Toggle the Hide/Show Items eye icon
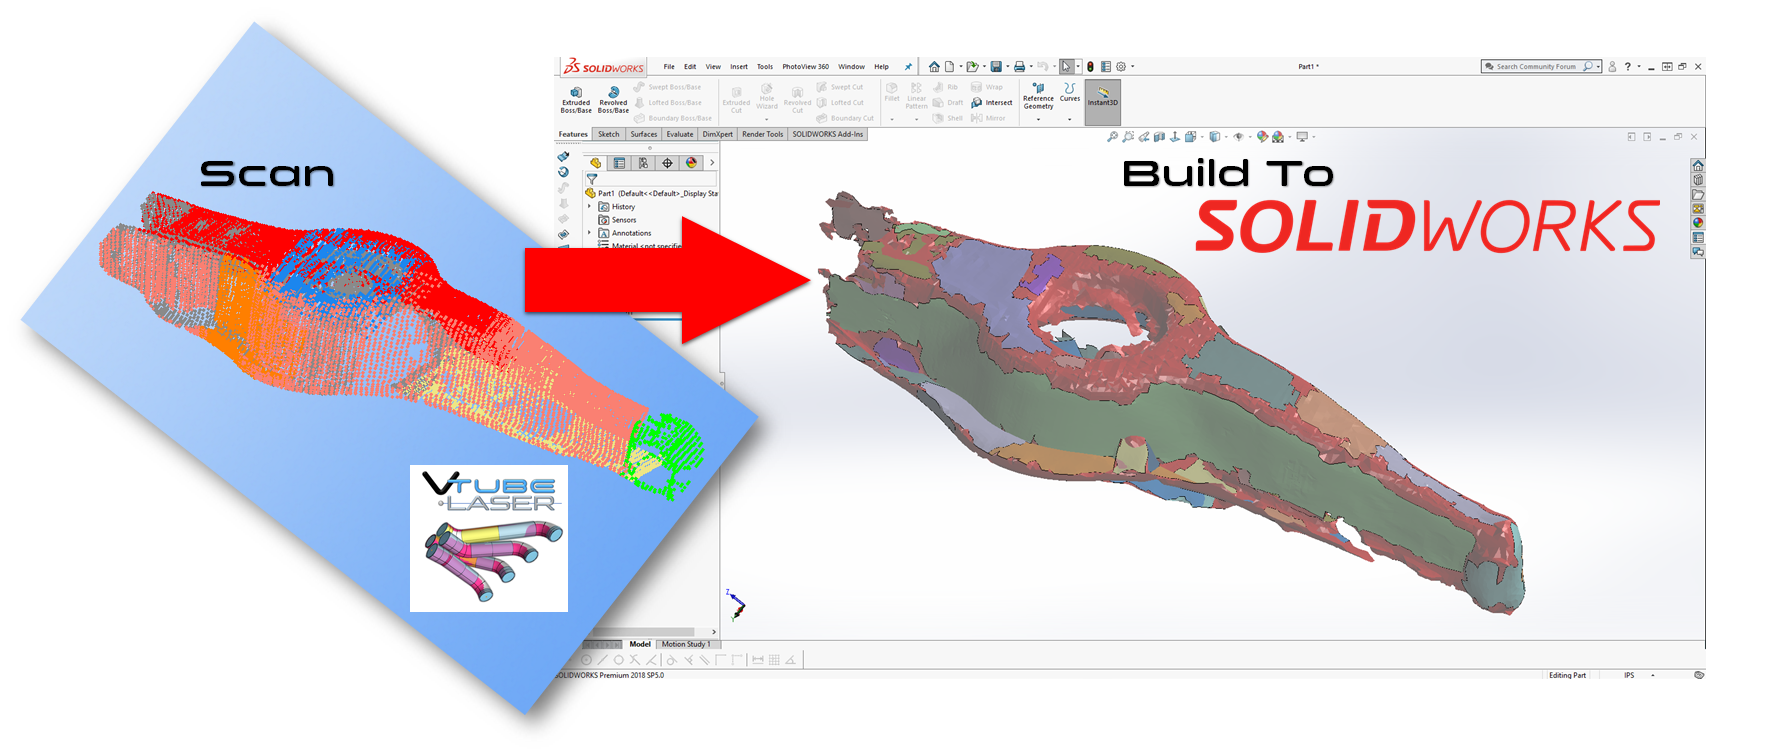This screenshot has width=1787, height=756. click(1238, 137)
